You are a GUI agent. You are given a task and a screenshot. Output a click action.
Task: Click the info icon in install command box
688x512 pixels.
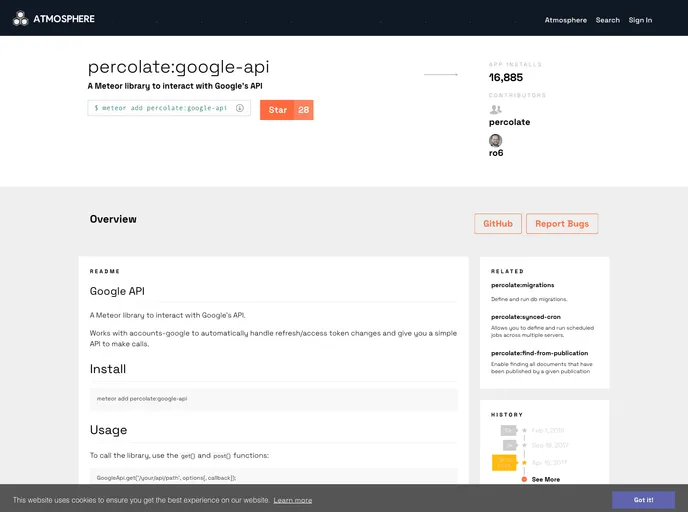[x=240, y=108]
